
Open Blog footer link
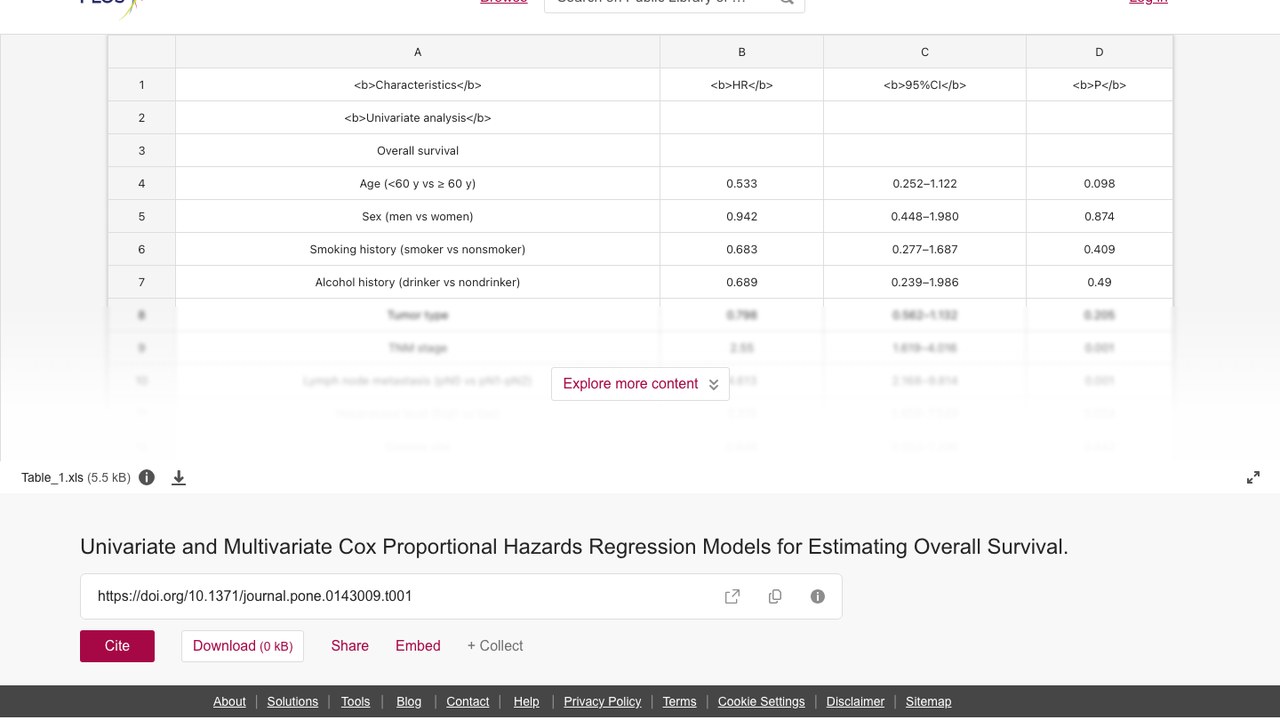click(409, 702)
